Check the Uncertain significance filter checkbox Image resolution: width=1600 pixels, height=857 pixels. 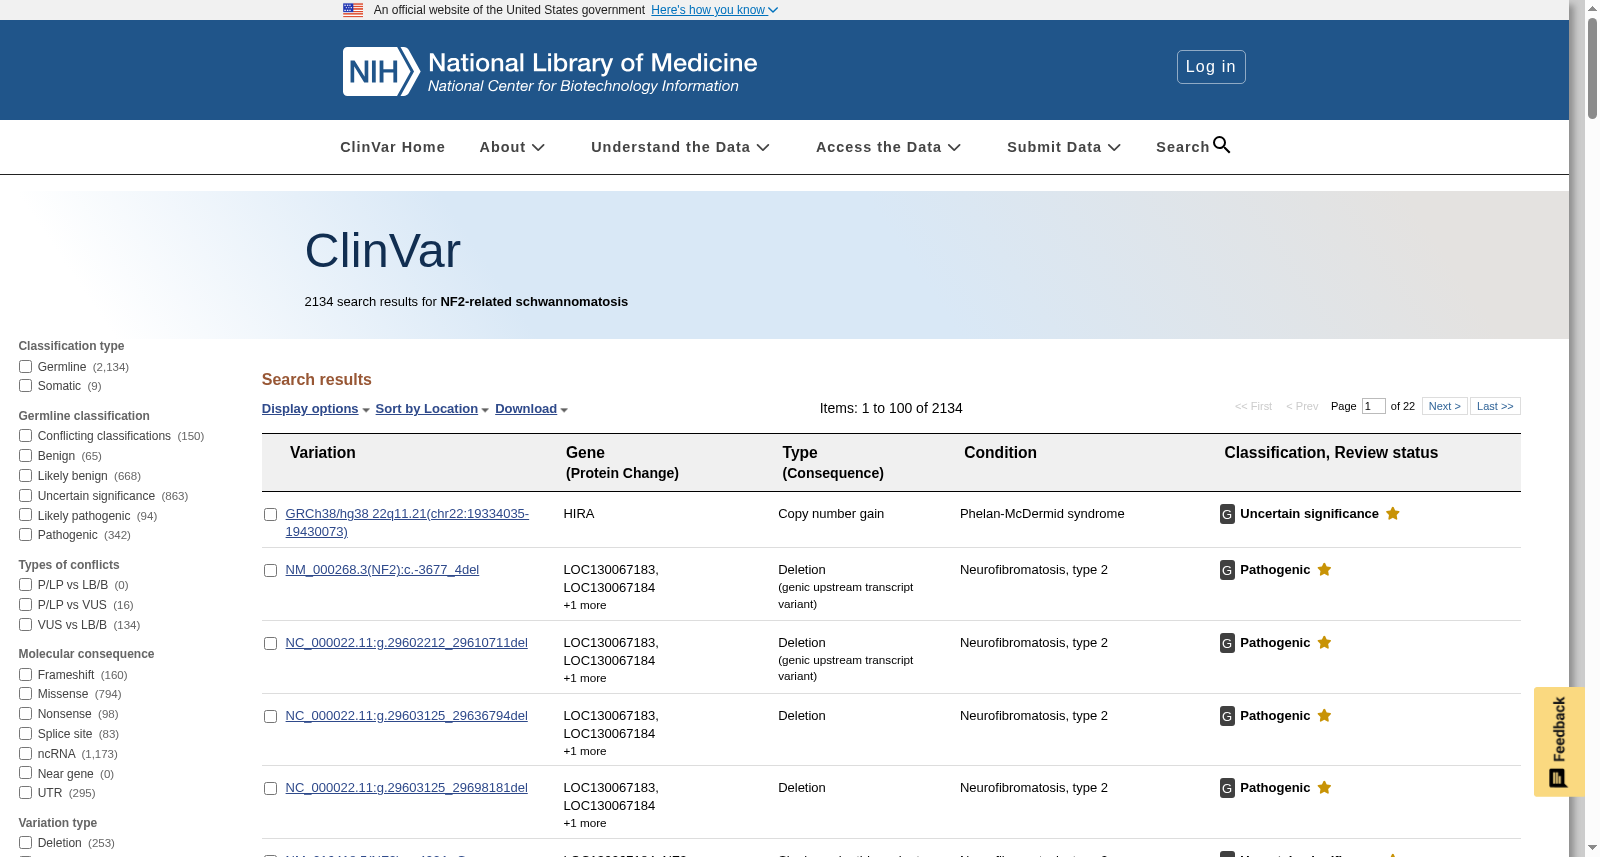(25, 496)
